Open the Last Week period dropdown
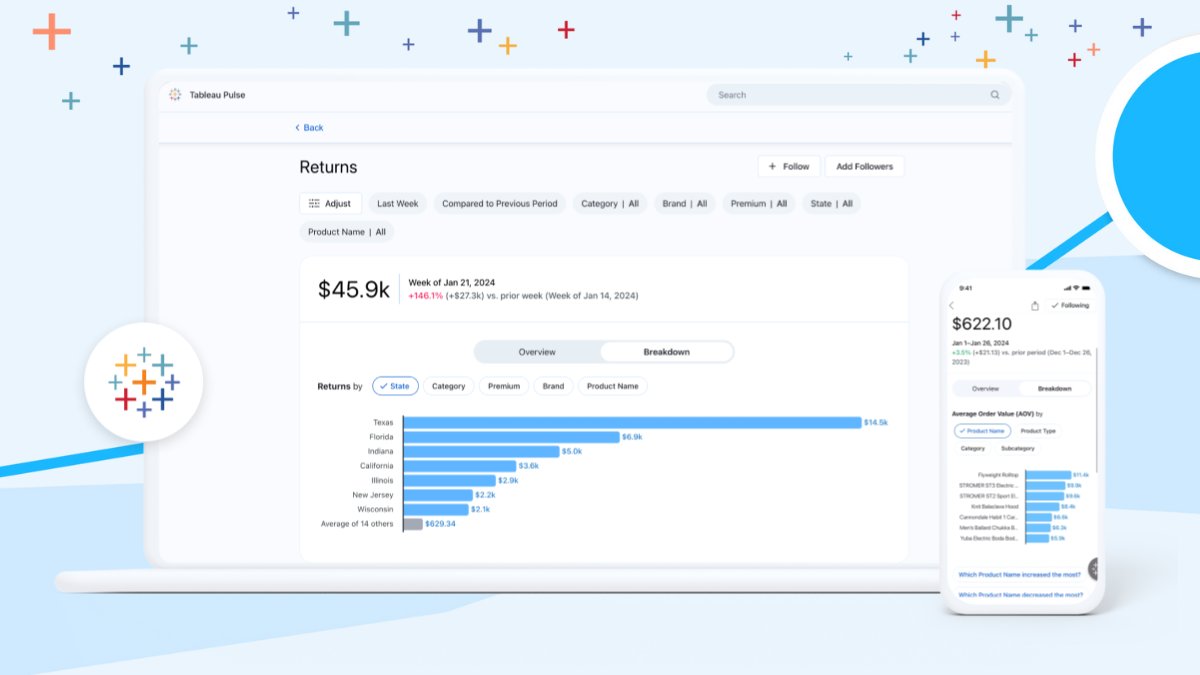This screenshot has height=675, width=1200. tap(398, 203)
